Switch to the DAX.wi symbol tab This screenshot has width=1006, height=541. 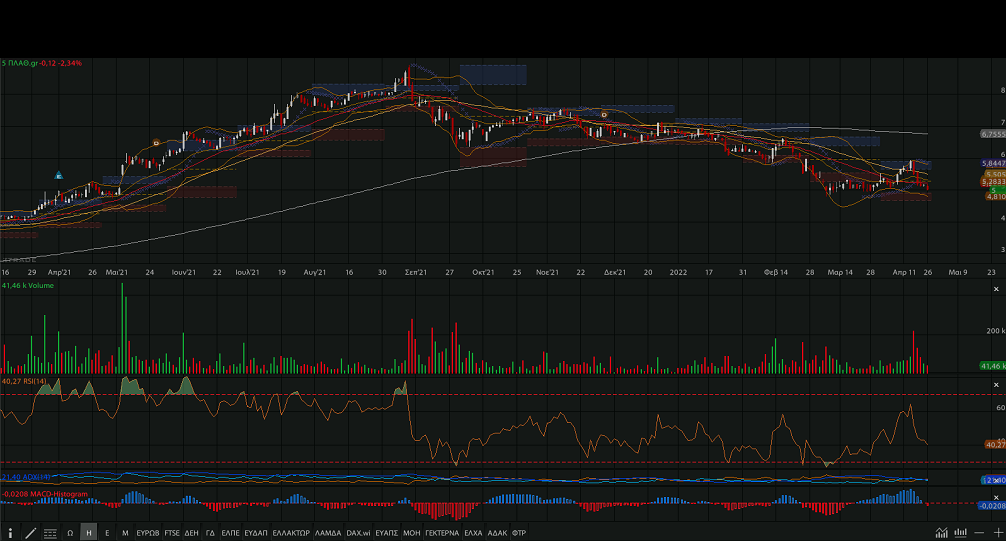click(x=359, y=533)
